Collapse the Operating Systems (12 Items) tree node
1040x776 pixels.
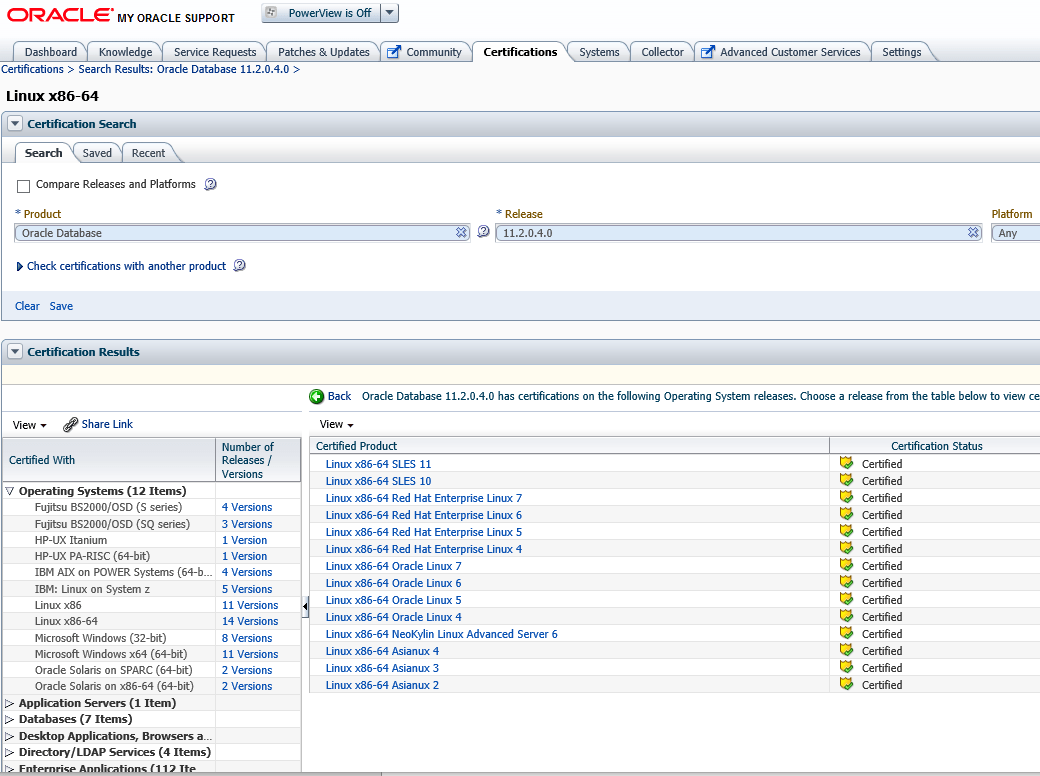(x=9, y=491)
